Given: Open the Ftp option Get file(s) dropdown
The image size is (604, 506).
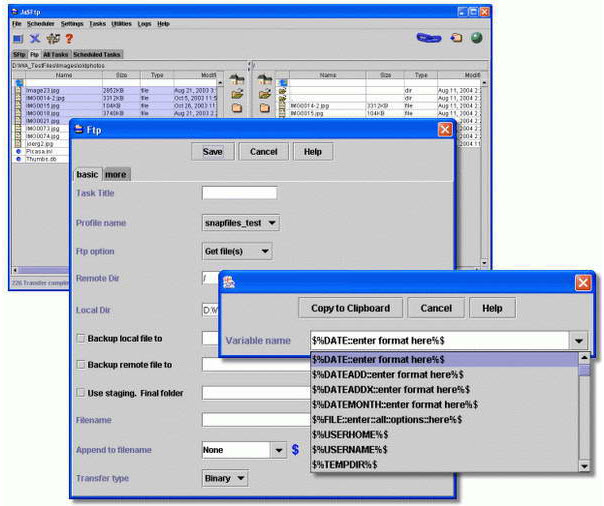Looking at the screenshot, I should pyautogui.click(x=237, y=251).
